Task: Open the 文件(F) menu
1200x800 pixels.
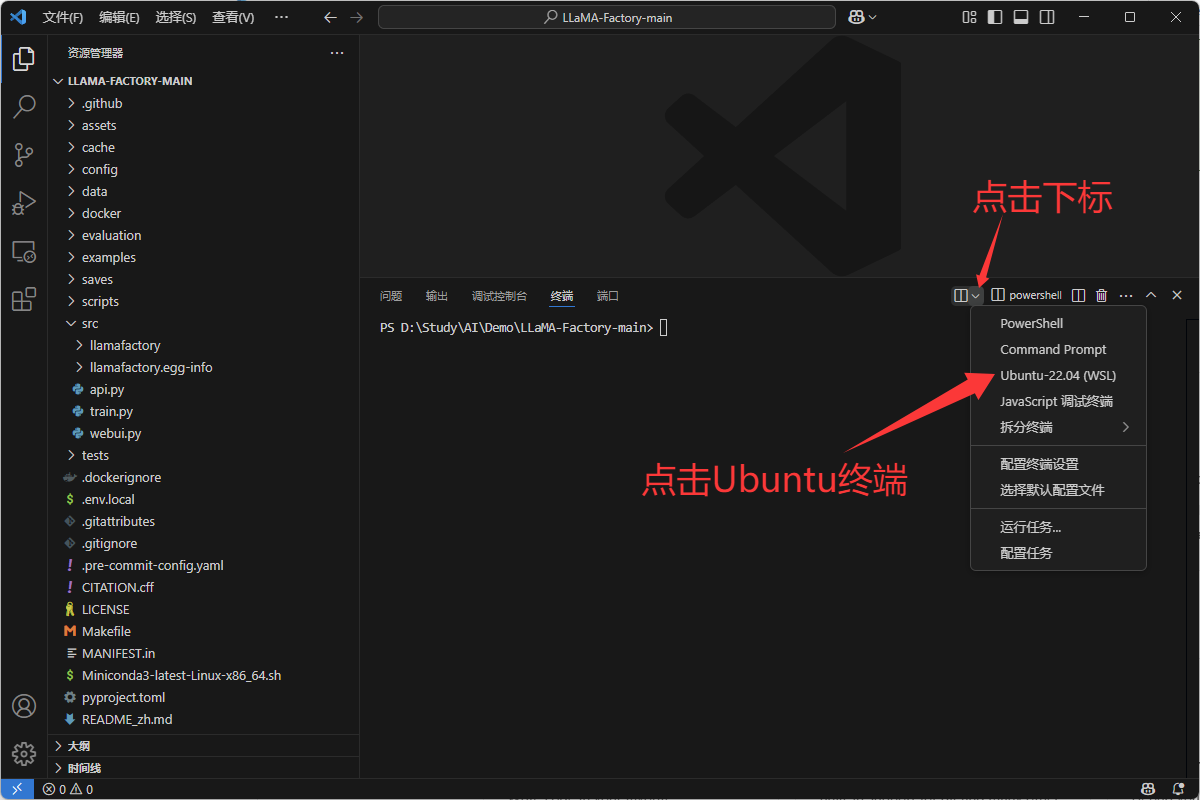Action: 63,17
